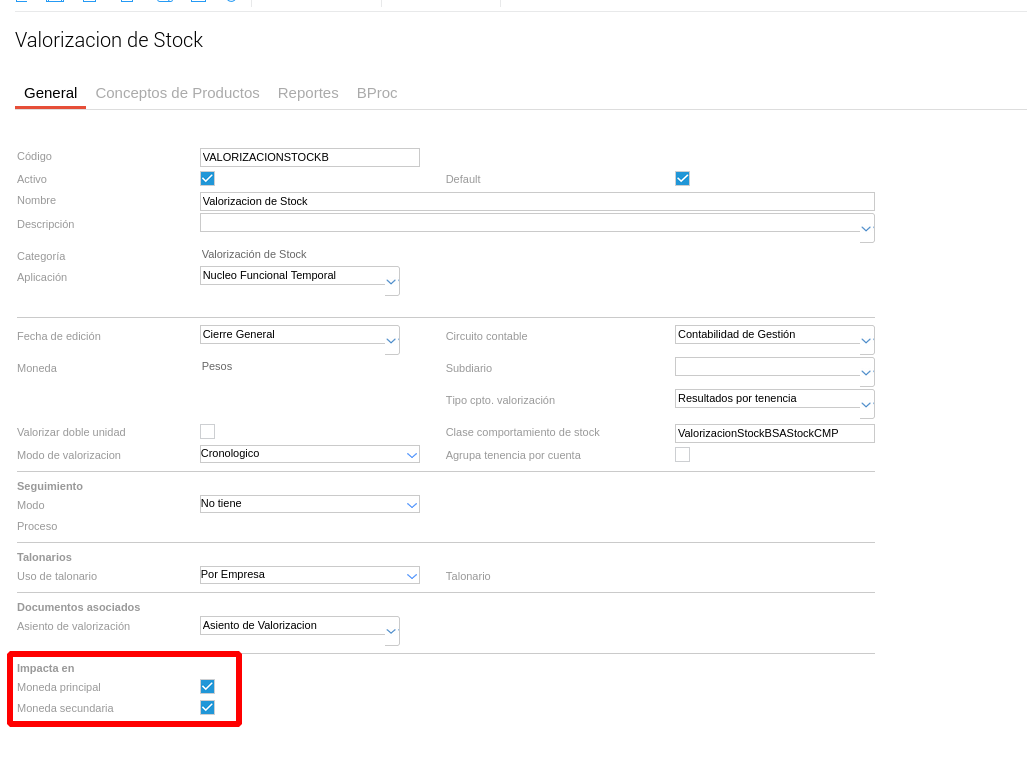The height and width of the screenshot is (757, 1027).
Task: Toggle the Activo checkbox
Action: [207, 179]
